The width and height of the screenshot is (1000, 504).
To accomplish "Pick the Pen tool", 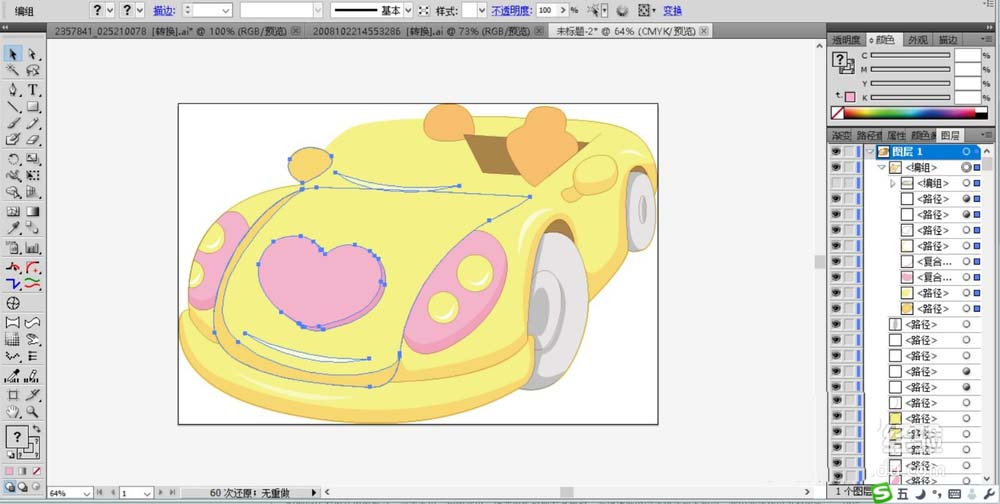I will click(x=14, y=89).
